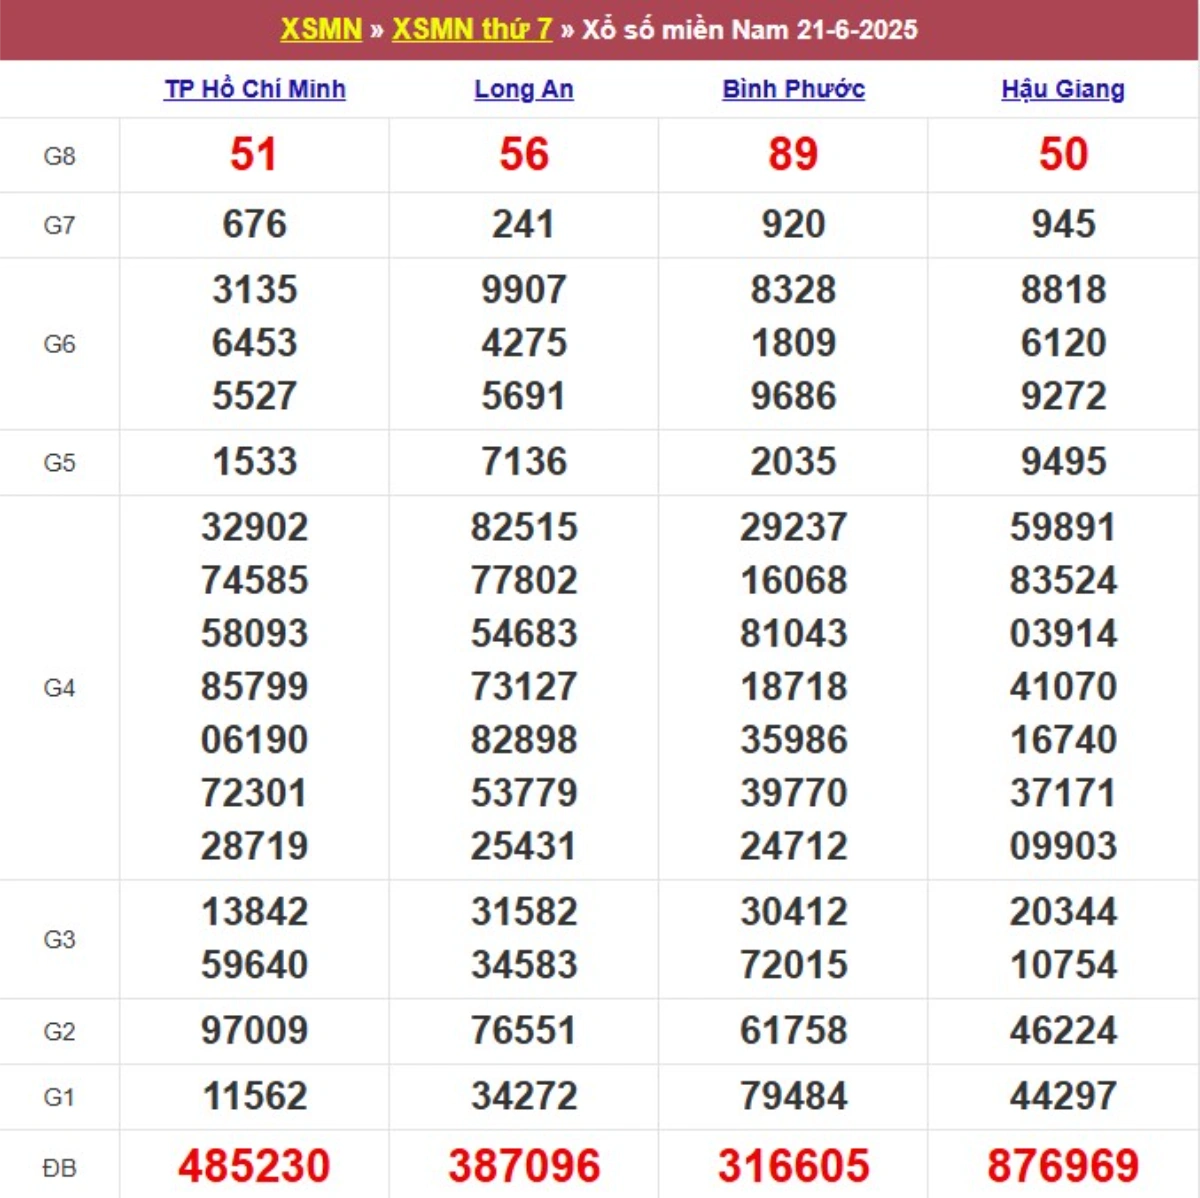Click G6 number 9272

click(x=1063, y=396)
